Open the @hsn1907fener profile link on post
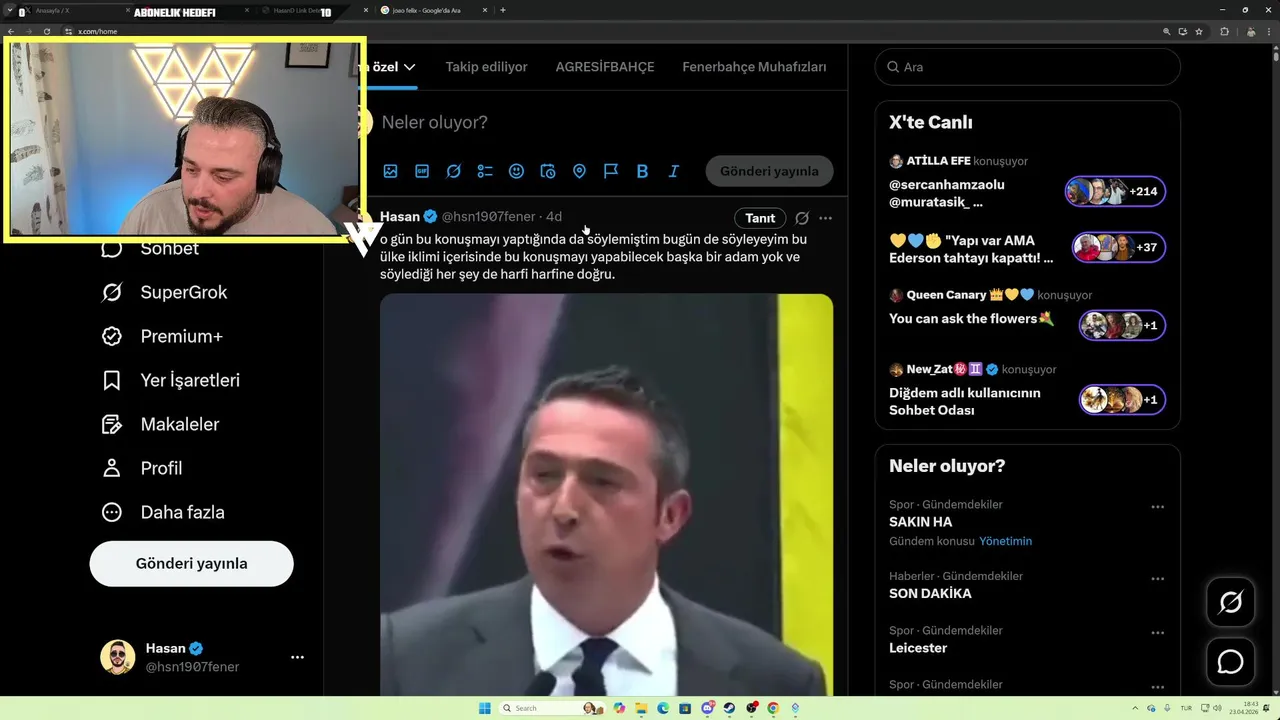 pyautogui.click(x=489, y=217)
